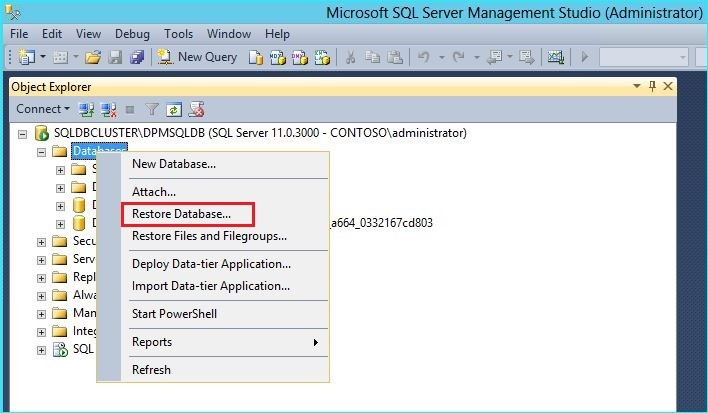The width and height of the screenshot is (708, 413).
Task: Expand the Replication folder node
Action: tap(41, 278)
